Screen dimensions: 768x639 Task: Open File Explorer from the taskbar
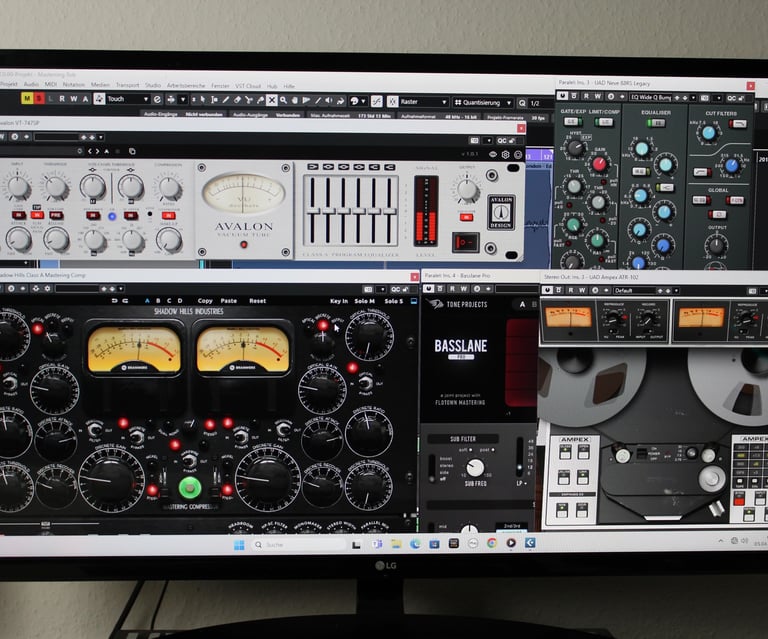pyautogui.click(x=396, y=544)
